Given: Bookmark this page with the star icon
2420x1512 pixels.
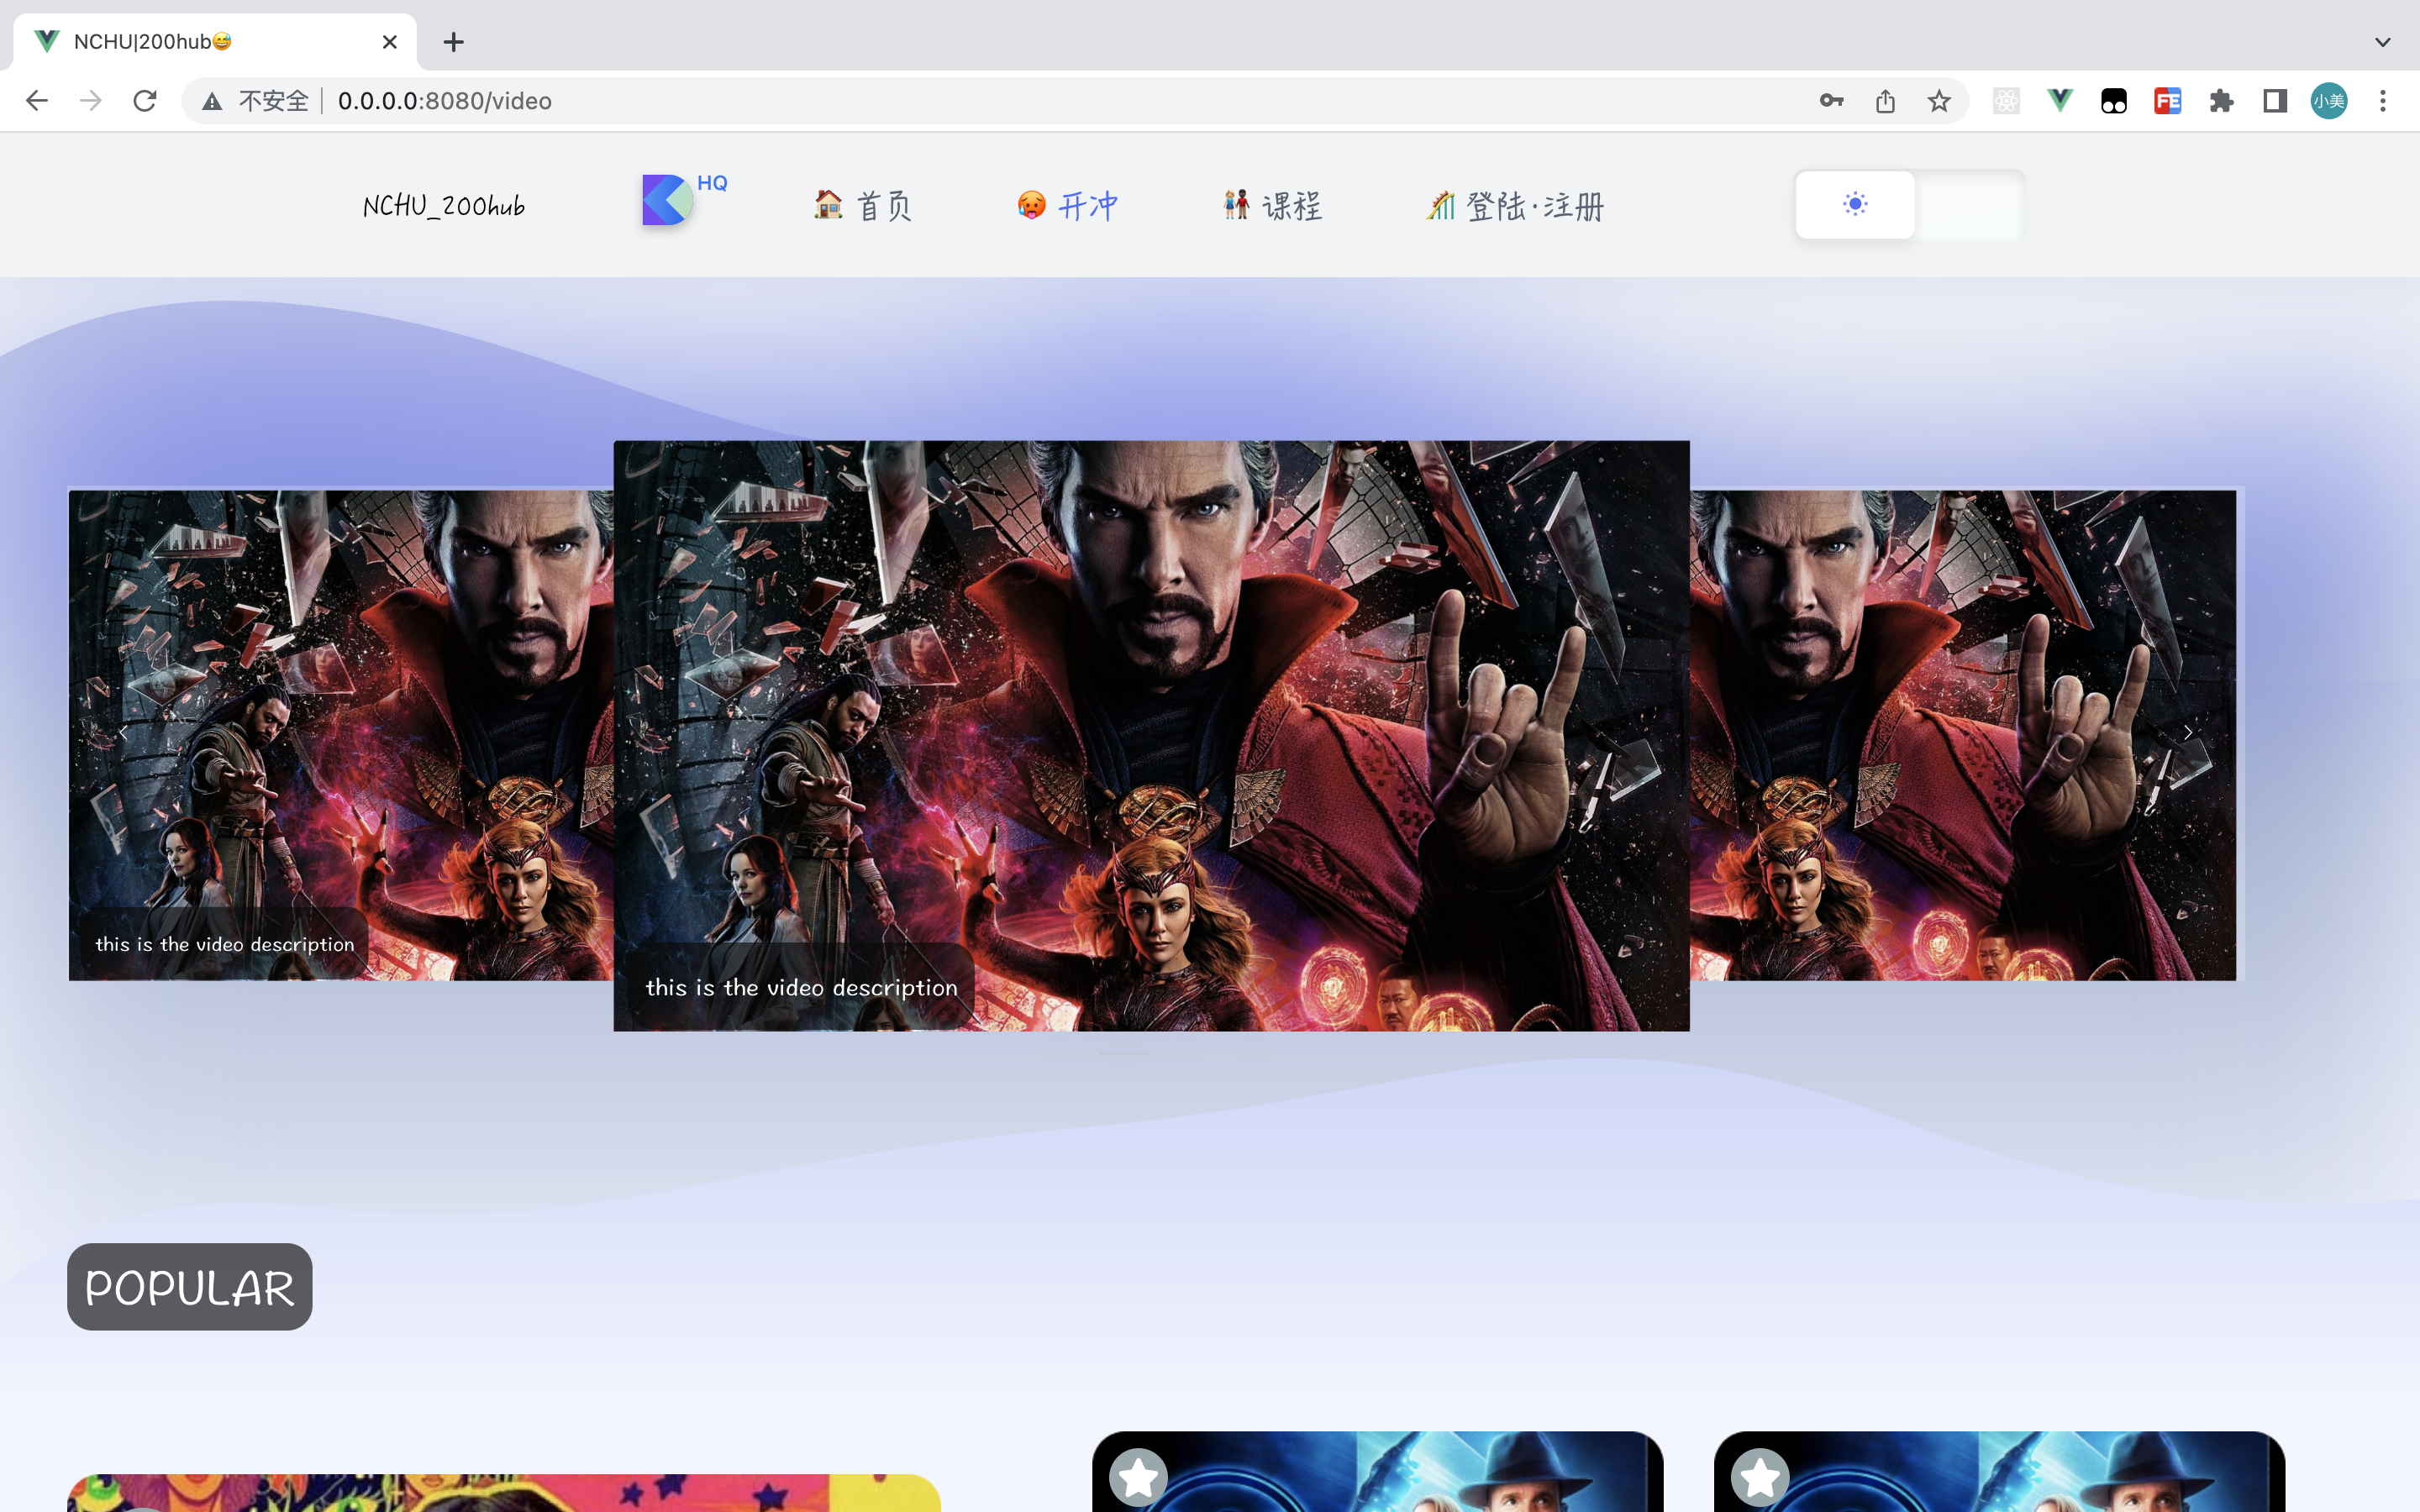Looking at the screenshot, I should [x=1939, y=101].
